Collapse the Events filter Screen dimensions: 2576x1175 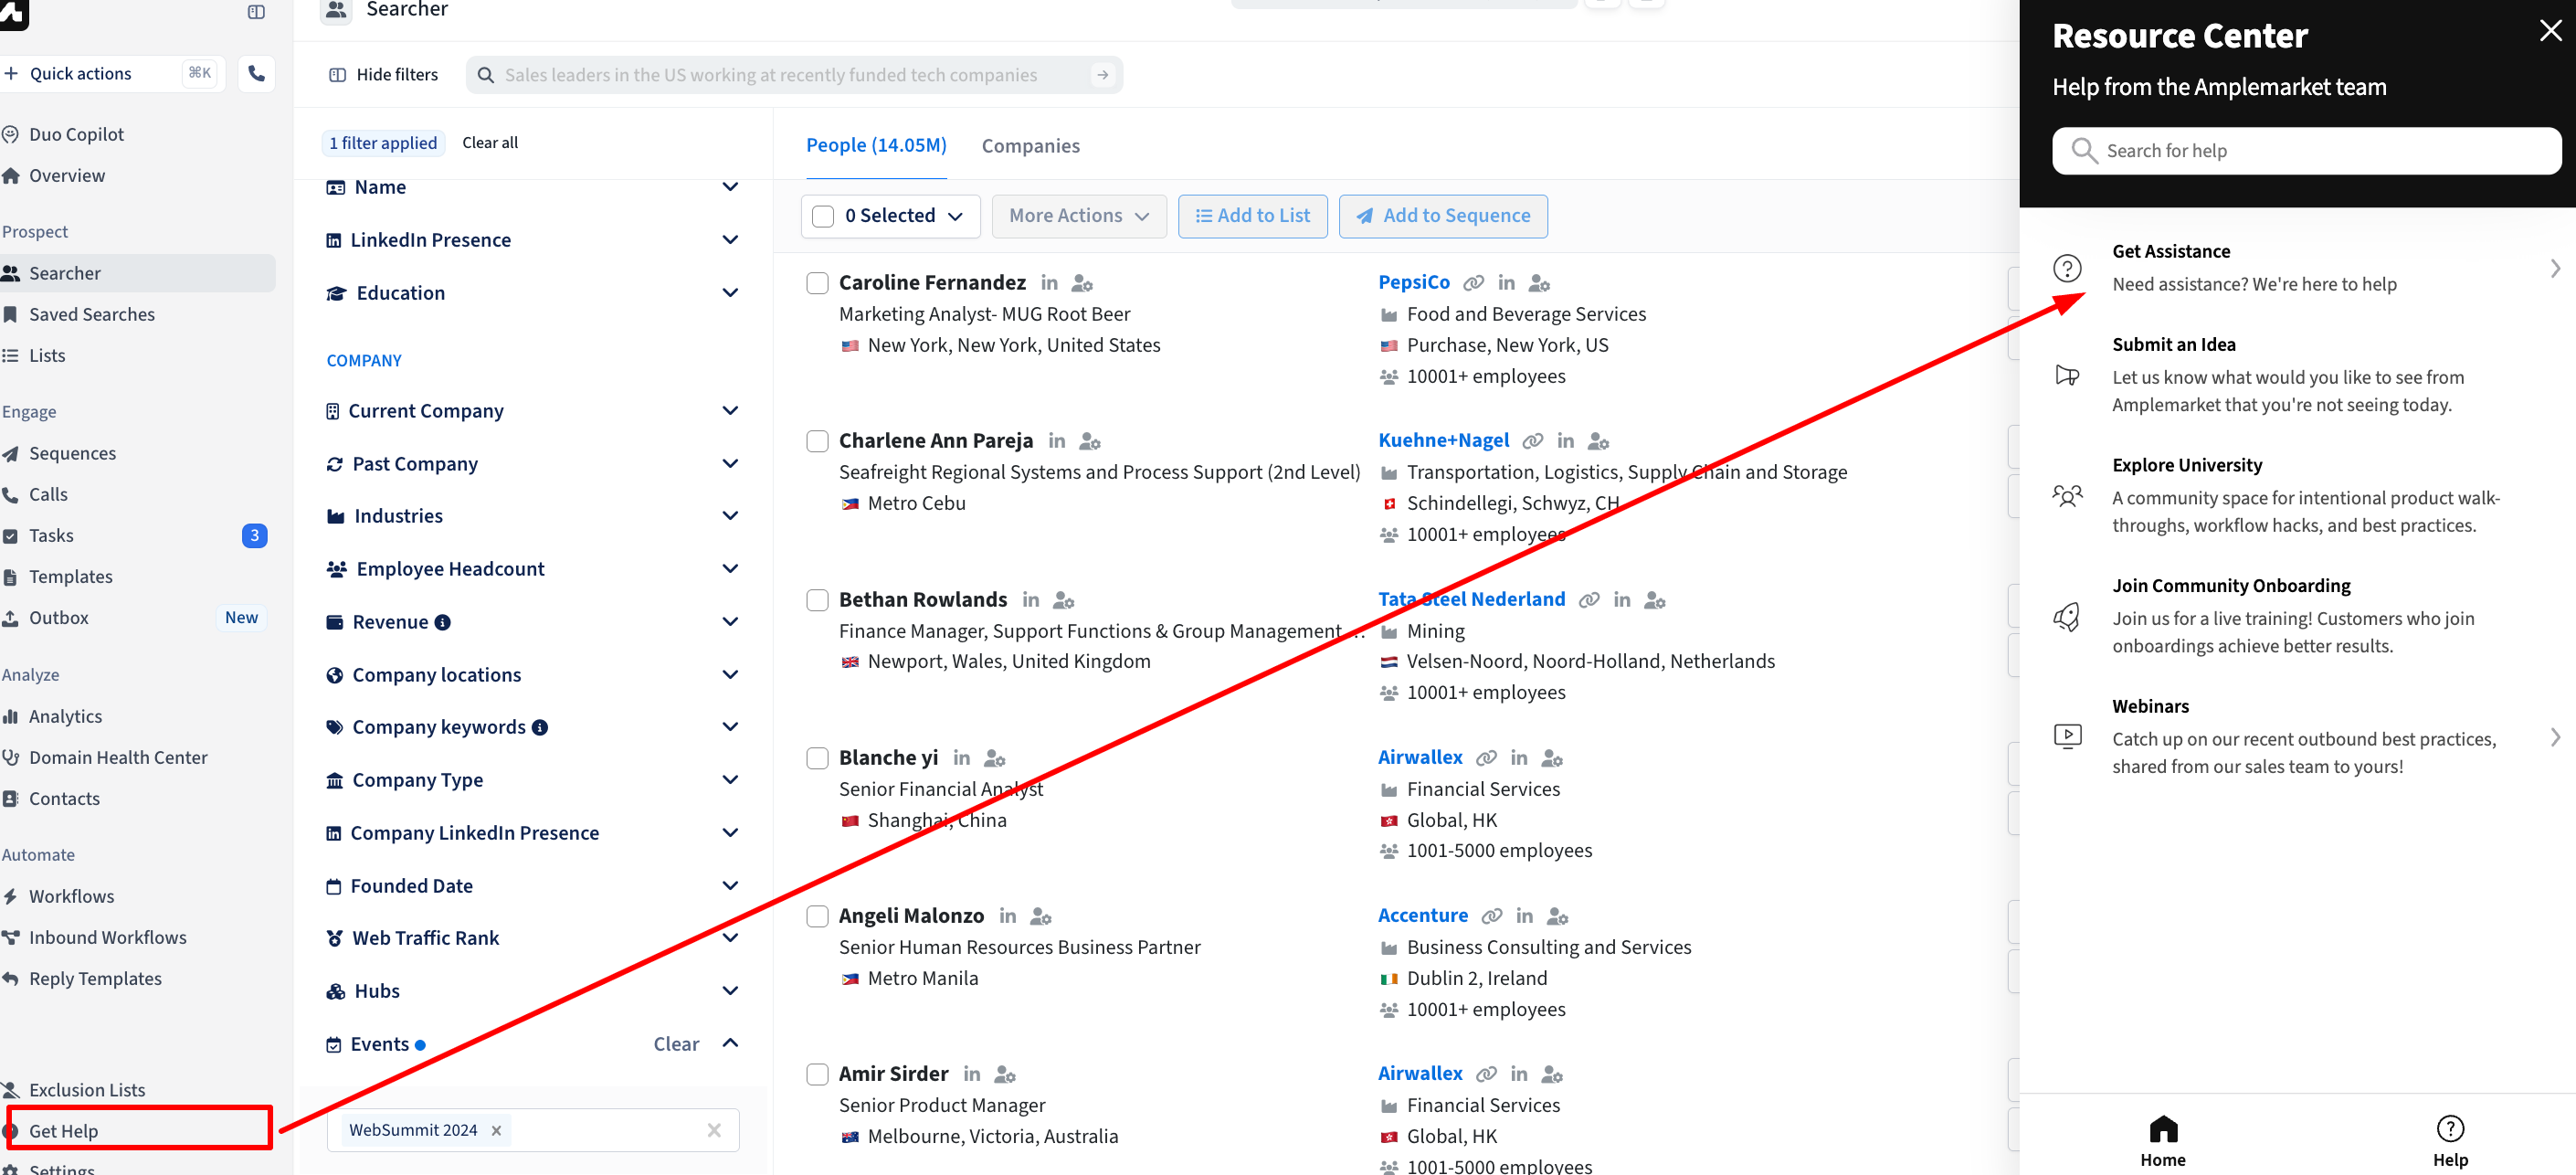click(x=730, y=1043)
